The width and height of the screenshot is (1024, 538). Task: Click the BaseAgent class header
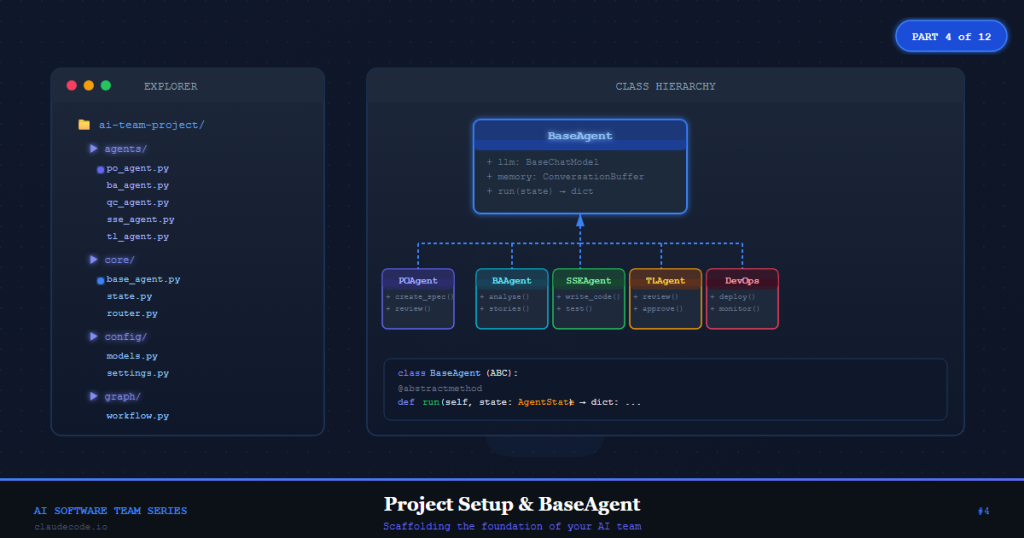coord(580,136)
